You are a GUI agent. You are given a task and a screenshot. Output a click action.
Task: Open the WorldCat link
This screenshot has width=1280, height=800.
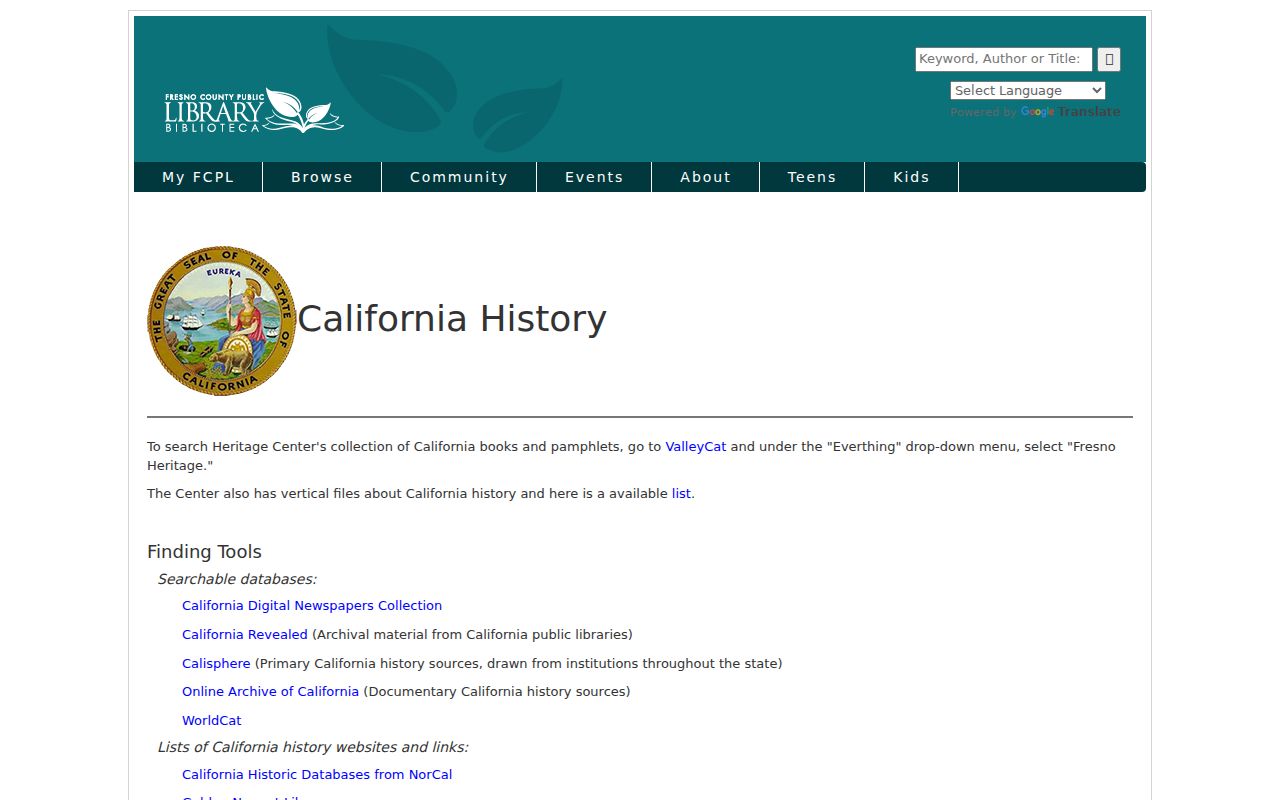[212, 721]
